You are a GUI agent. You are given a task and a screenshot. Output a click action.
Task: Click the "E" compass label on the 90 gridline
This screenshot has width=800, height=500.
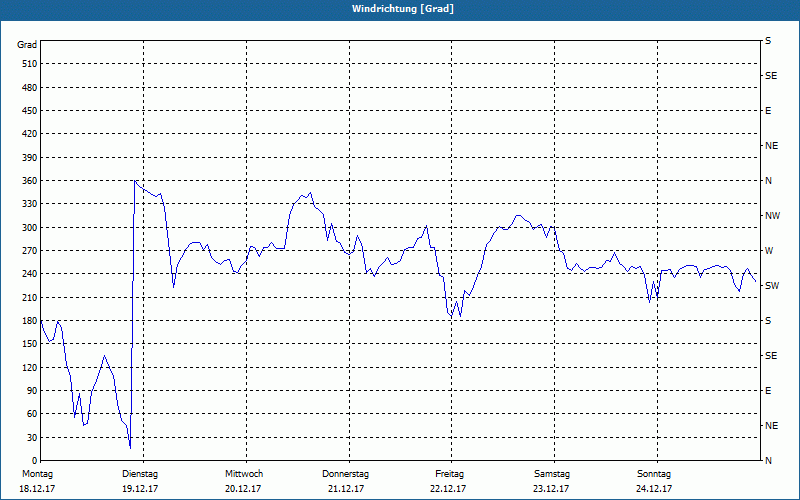pos(768,391)
